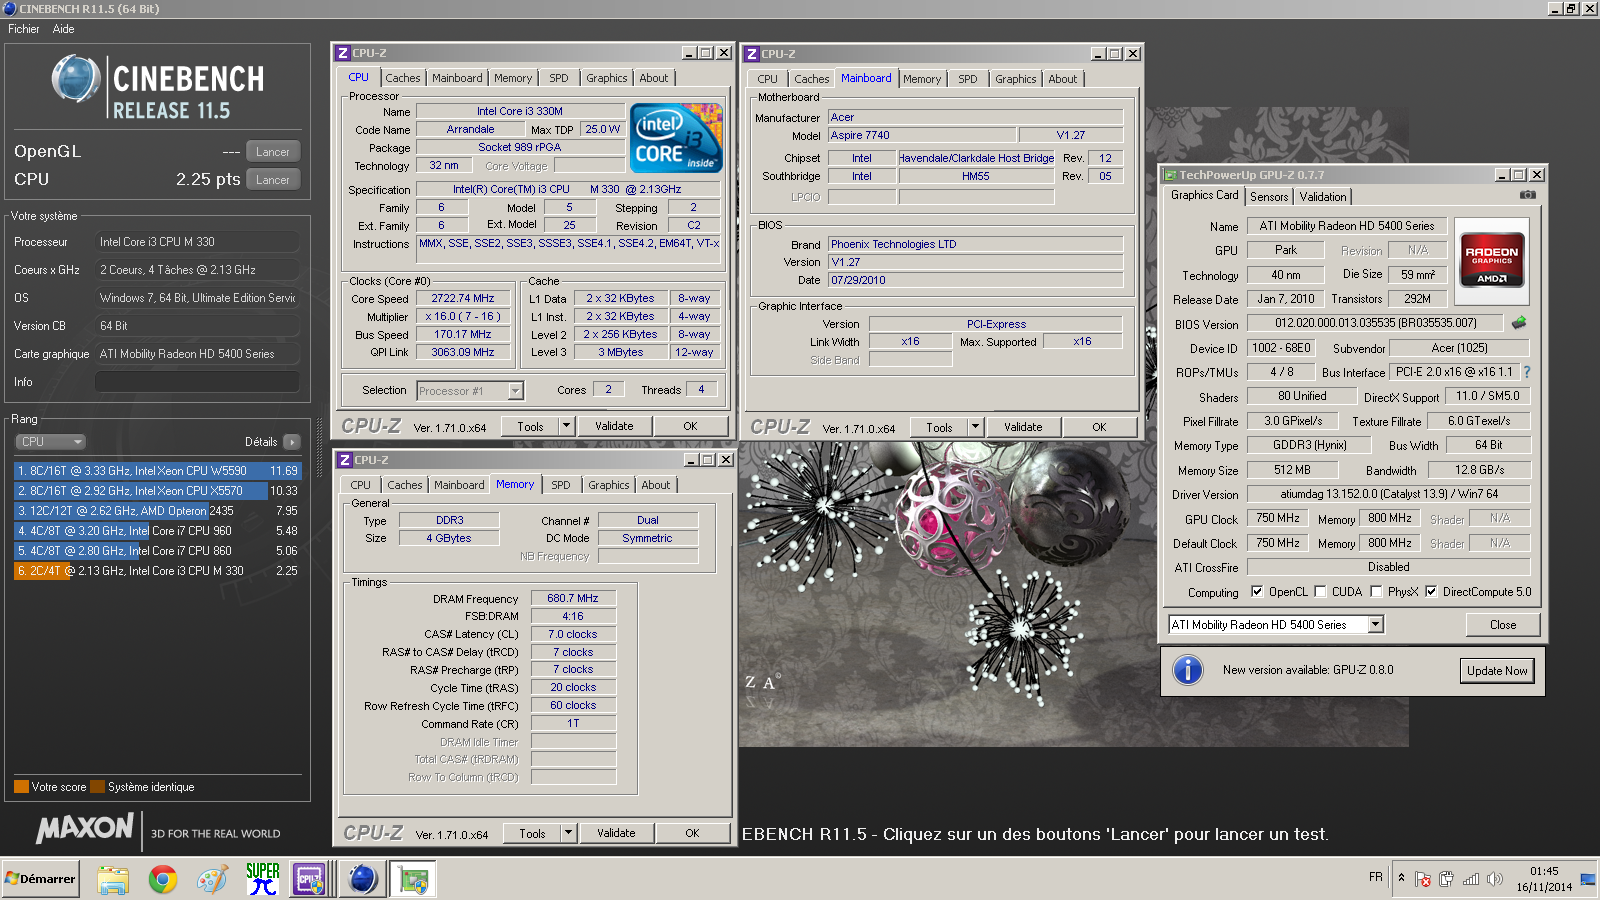Open SPD tab in CPU-Z Memory window

[561, 485]
